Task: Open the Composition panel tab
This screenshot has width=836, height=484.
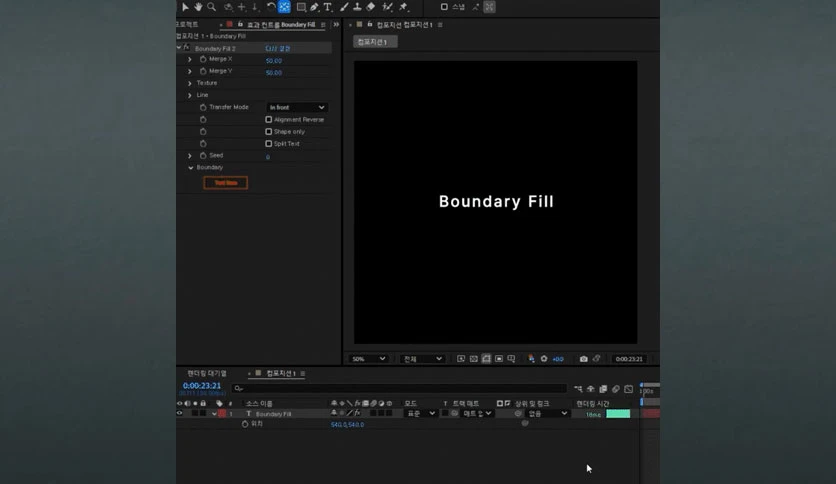Action: (x=404, y=25)
